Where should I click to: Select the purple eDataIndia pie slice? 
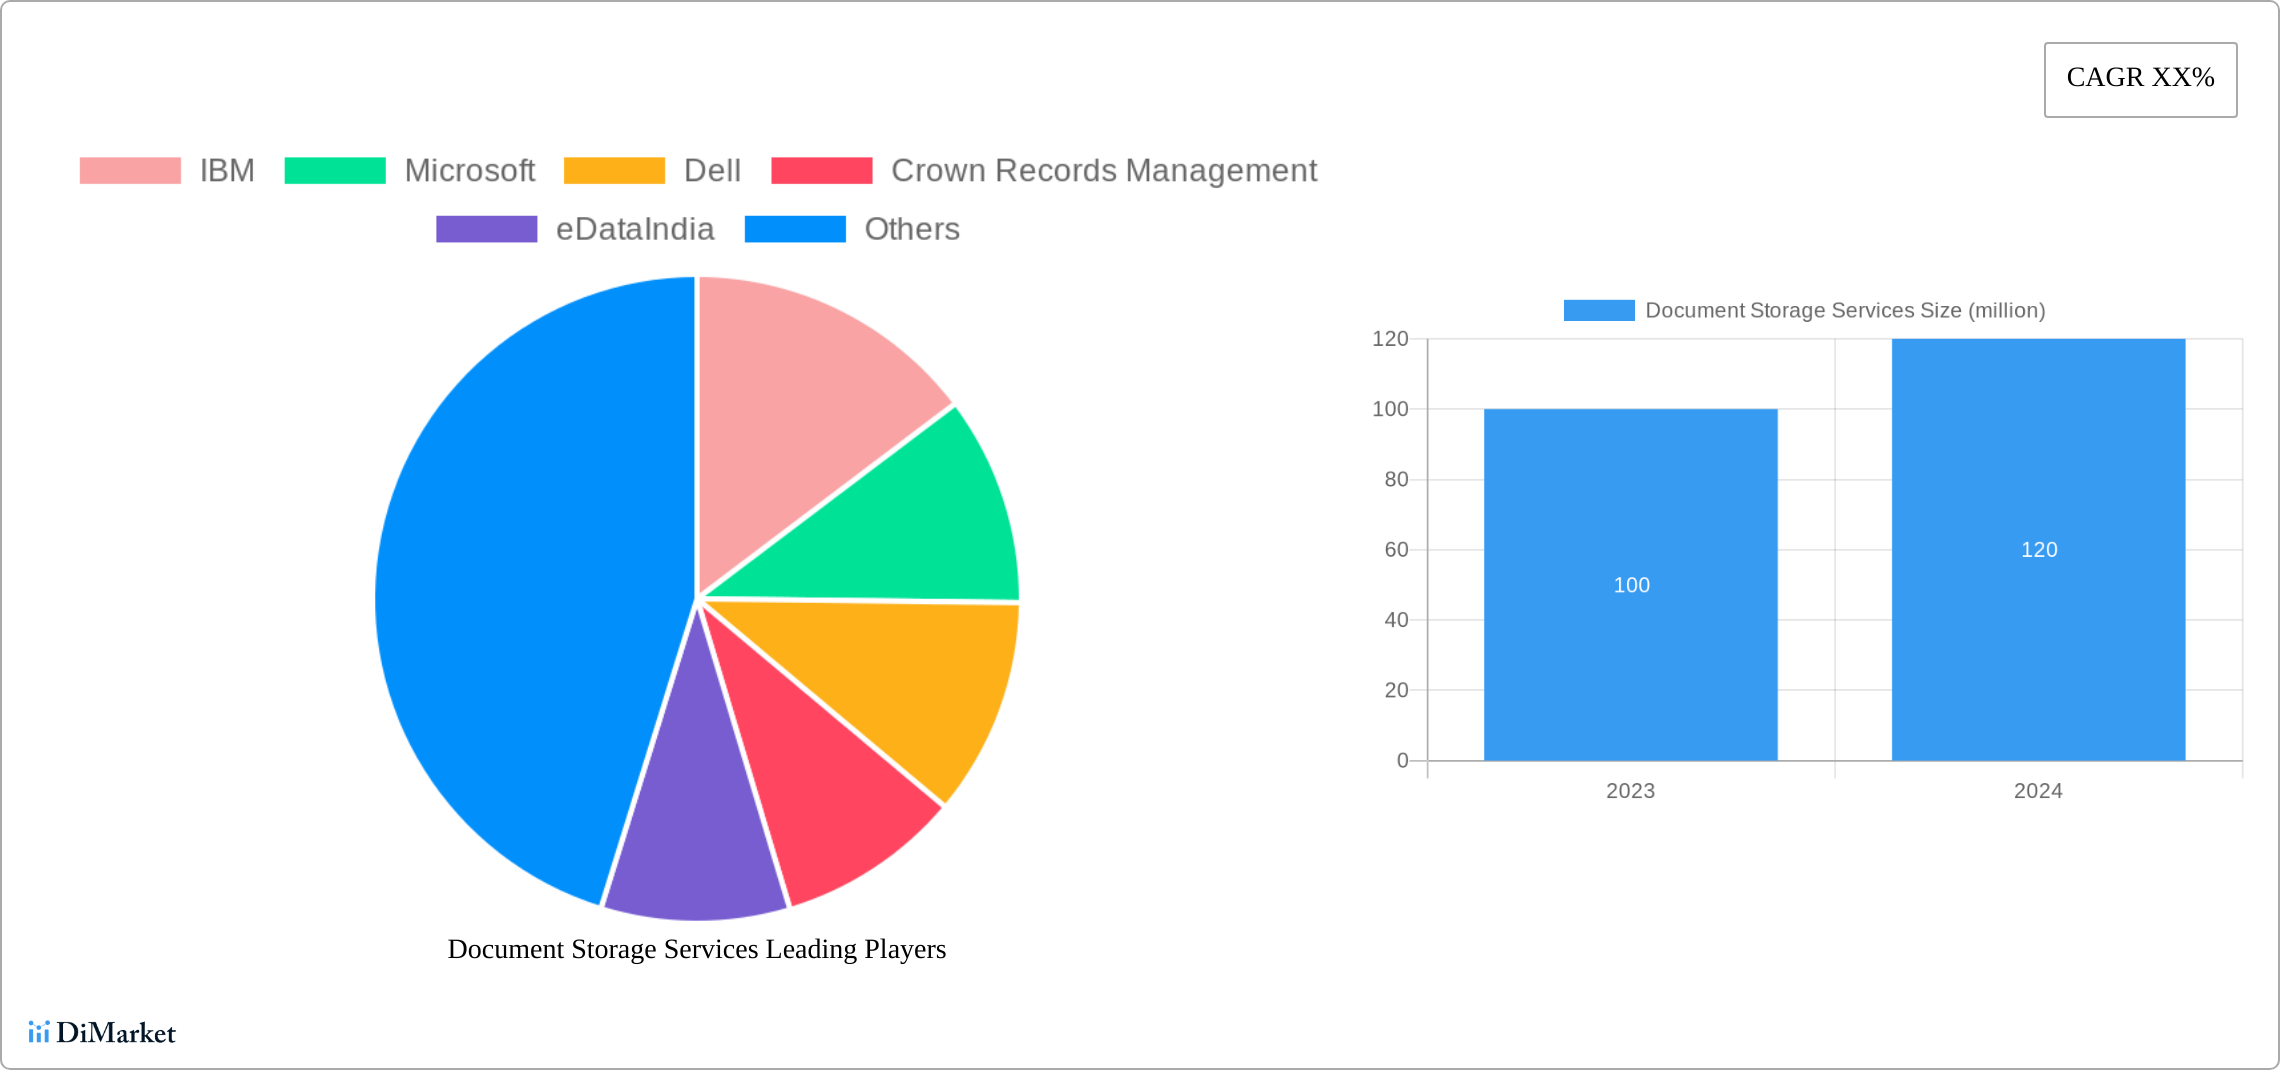point(697,840)
